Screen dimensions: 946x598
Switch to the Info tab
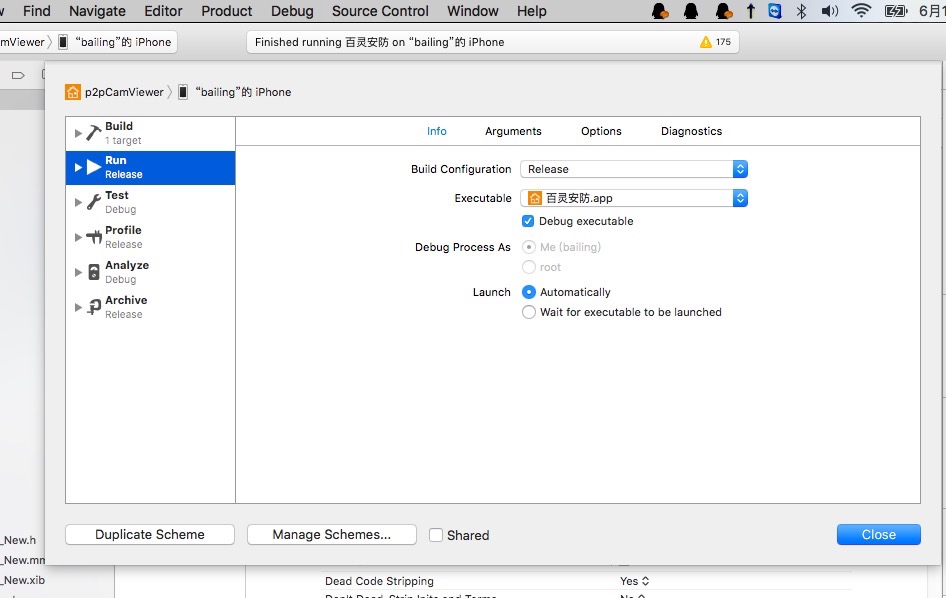(x=437, y=131)
